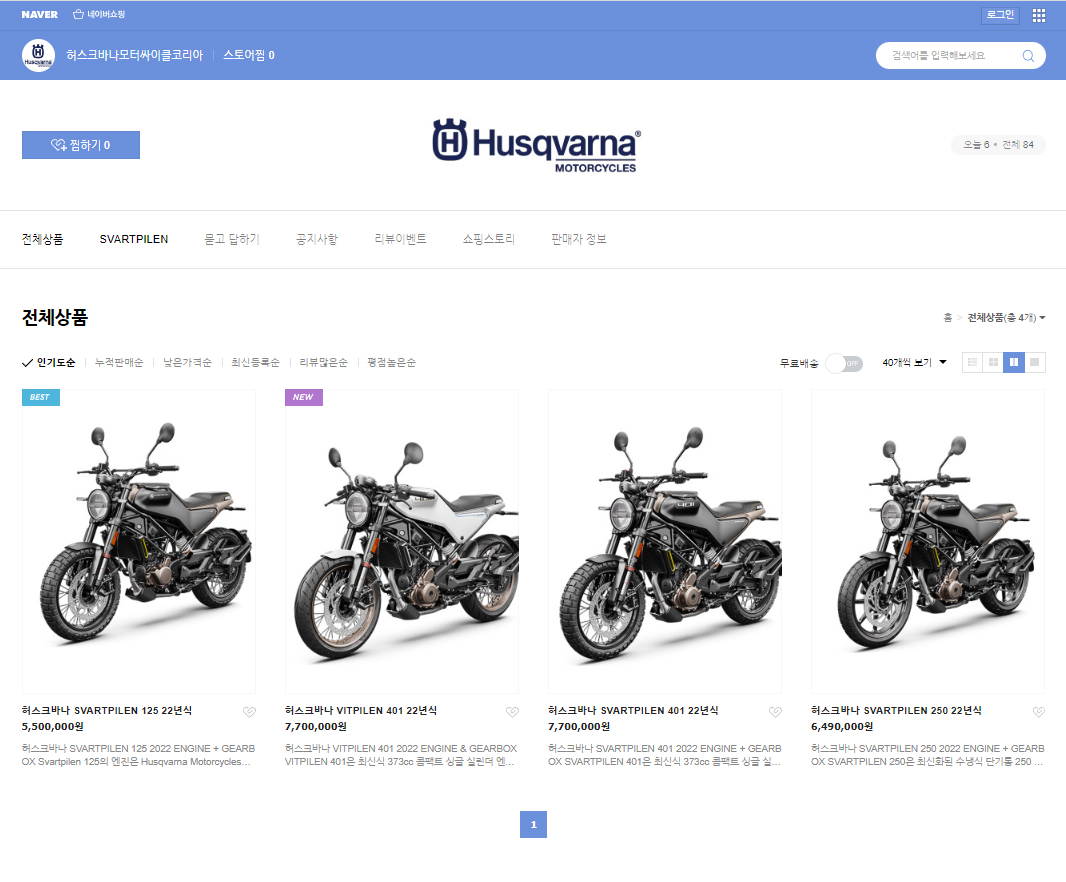Open the SVARTPILEN 250 motorcycle thumbnail
1066x882 pixels.
(x=928, y=541)
